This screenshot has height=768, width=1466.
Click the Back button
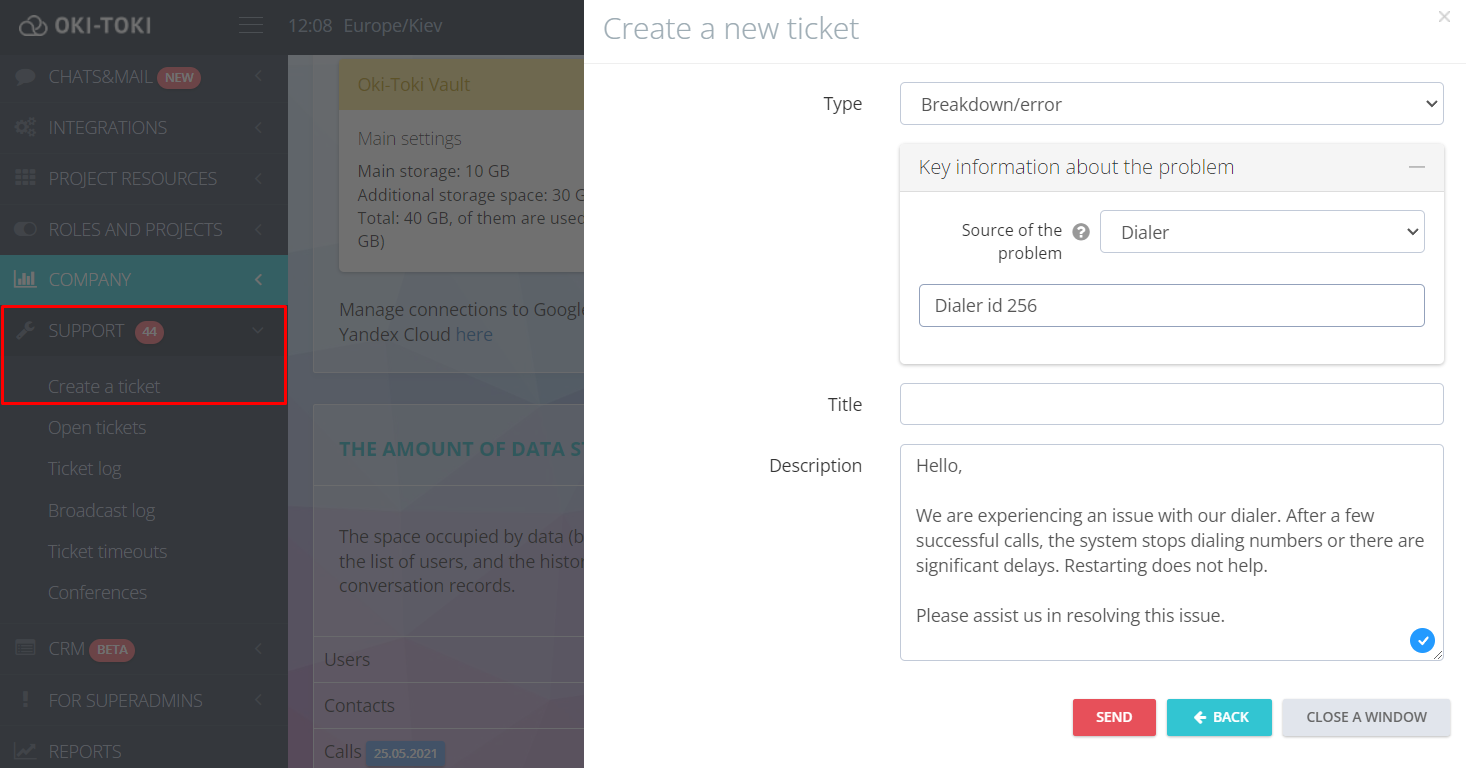point(1219,717)
